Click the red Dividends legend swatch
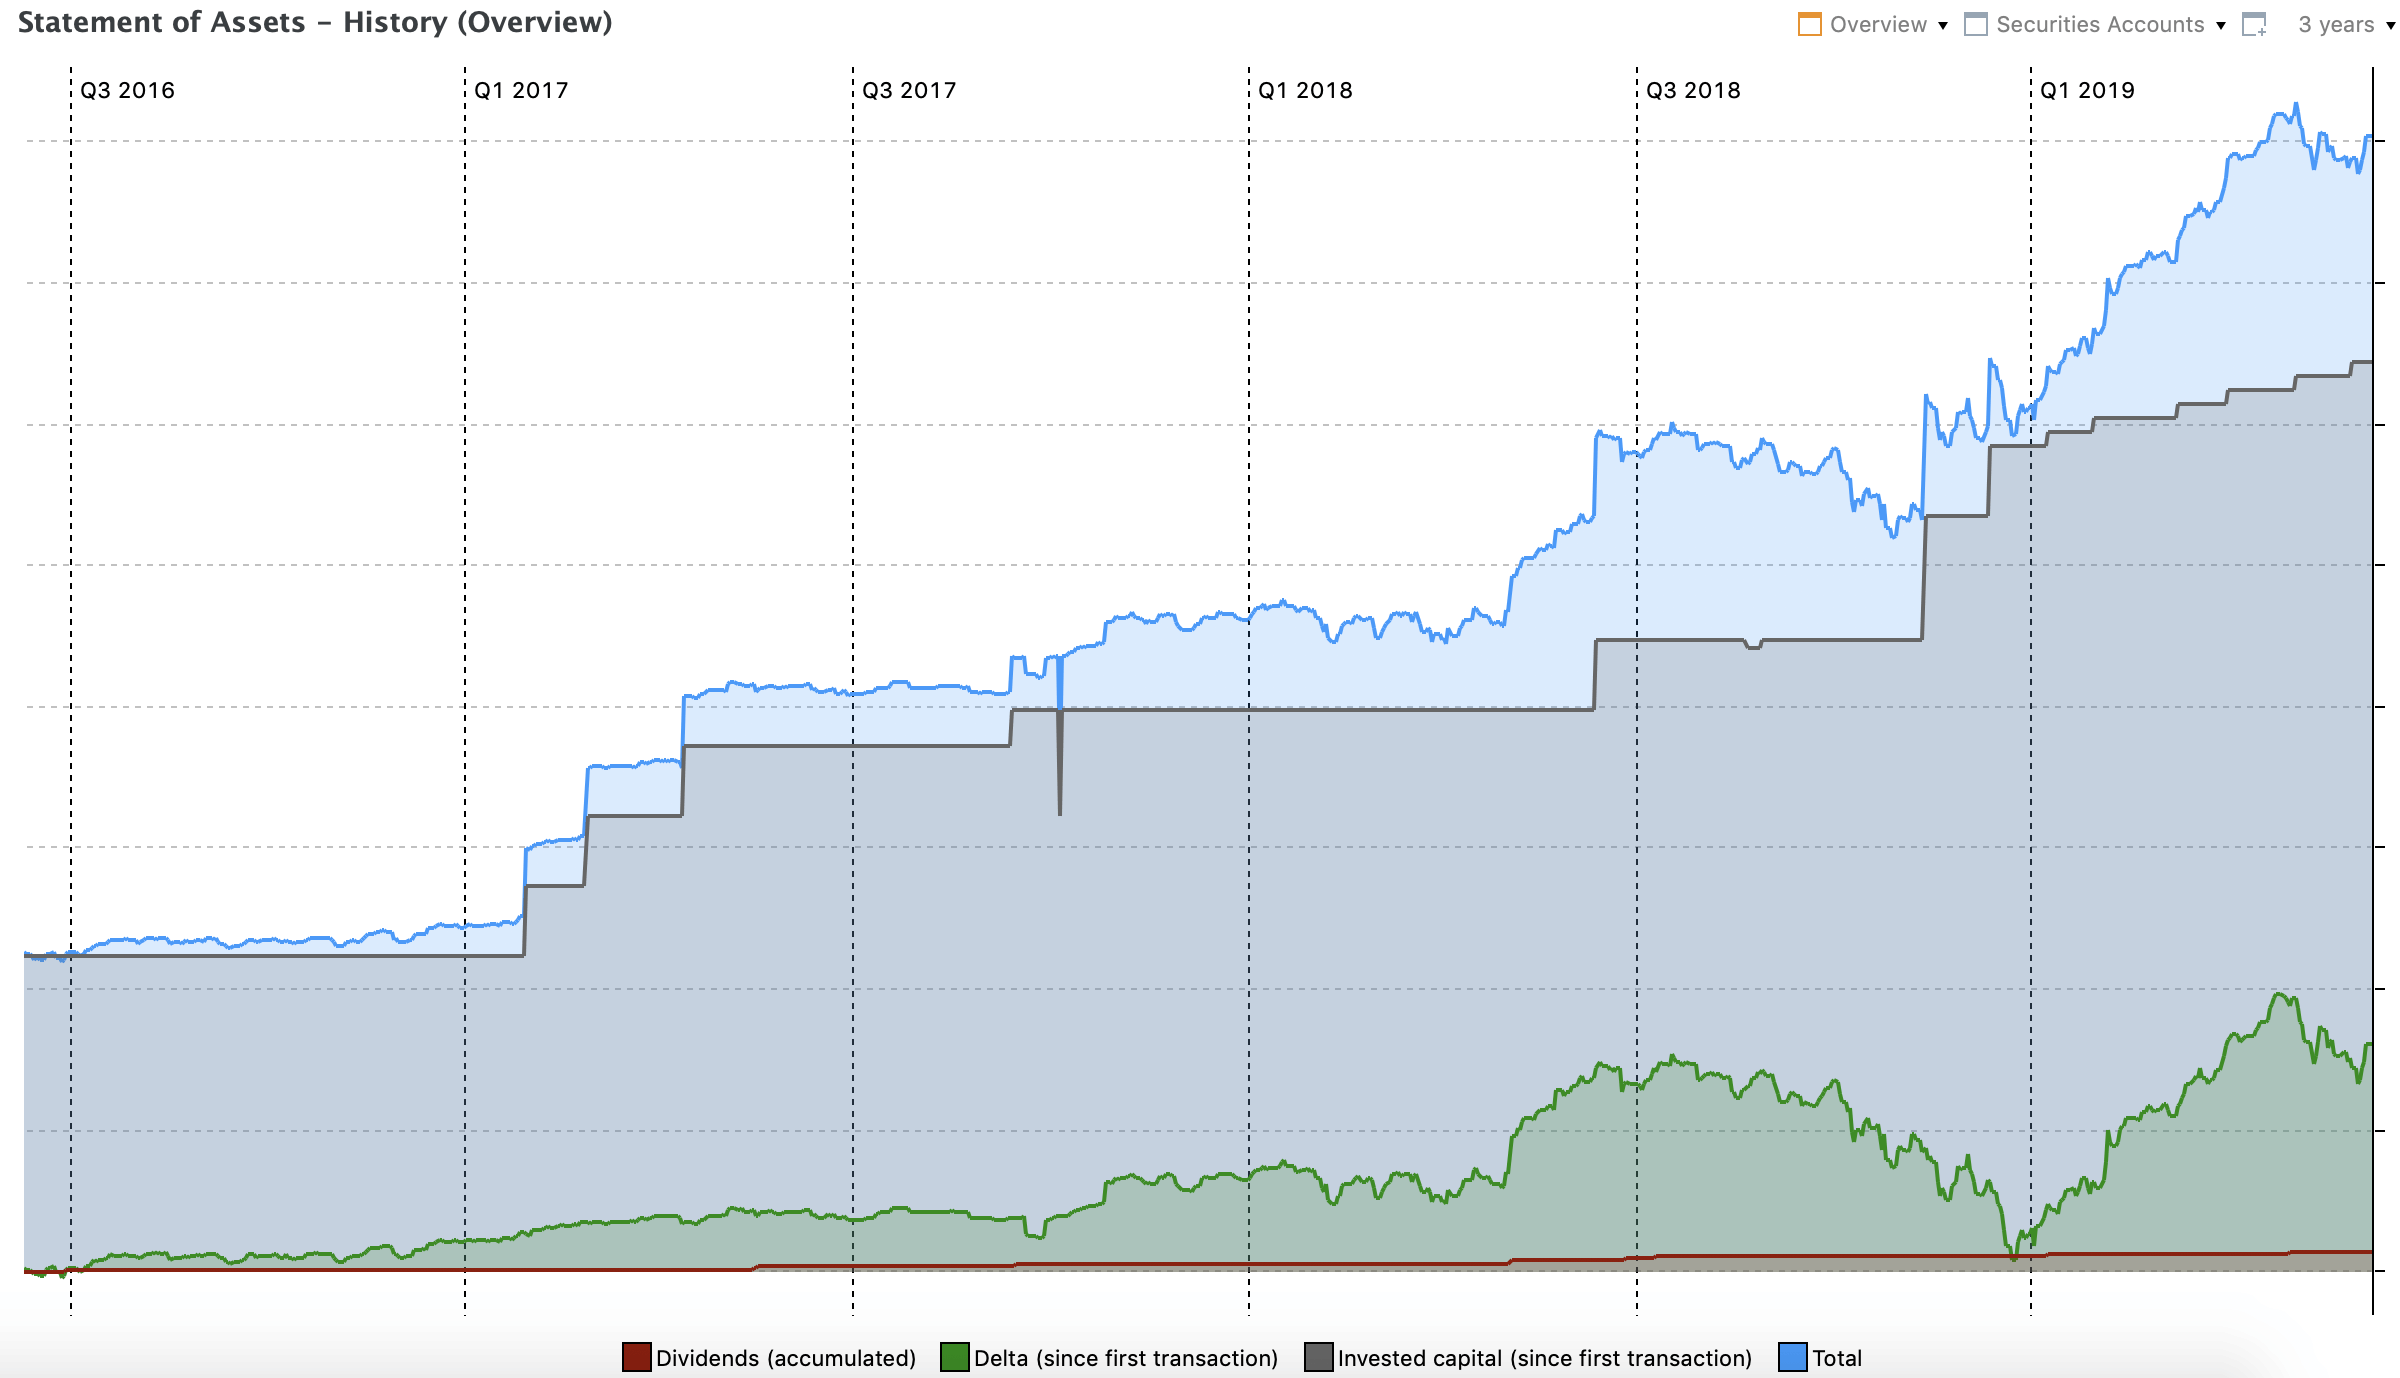 point(636,1358)
